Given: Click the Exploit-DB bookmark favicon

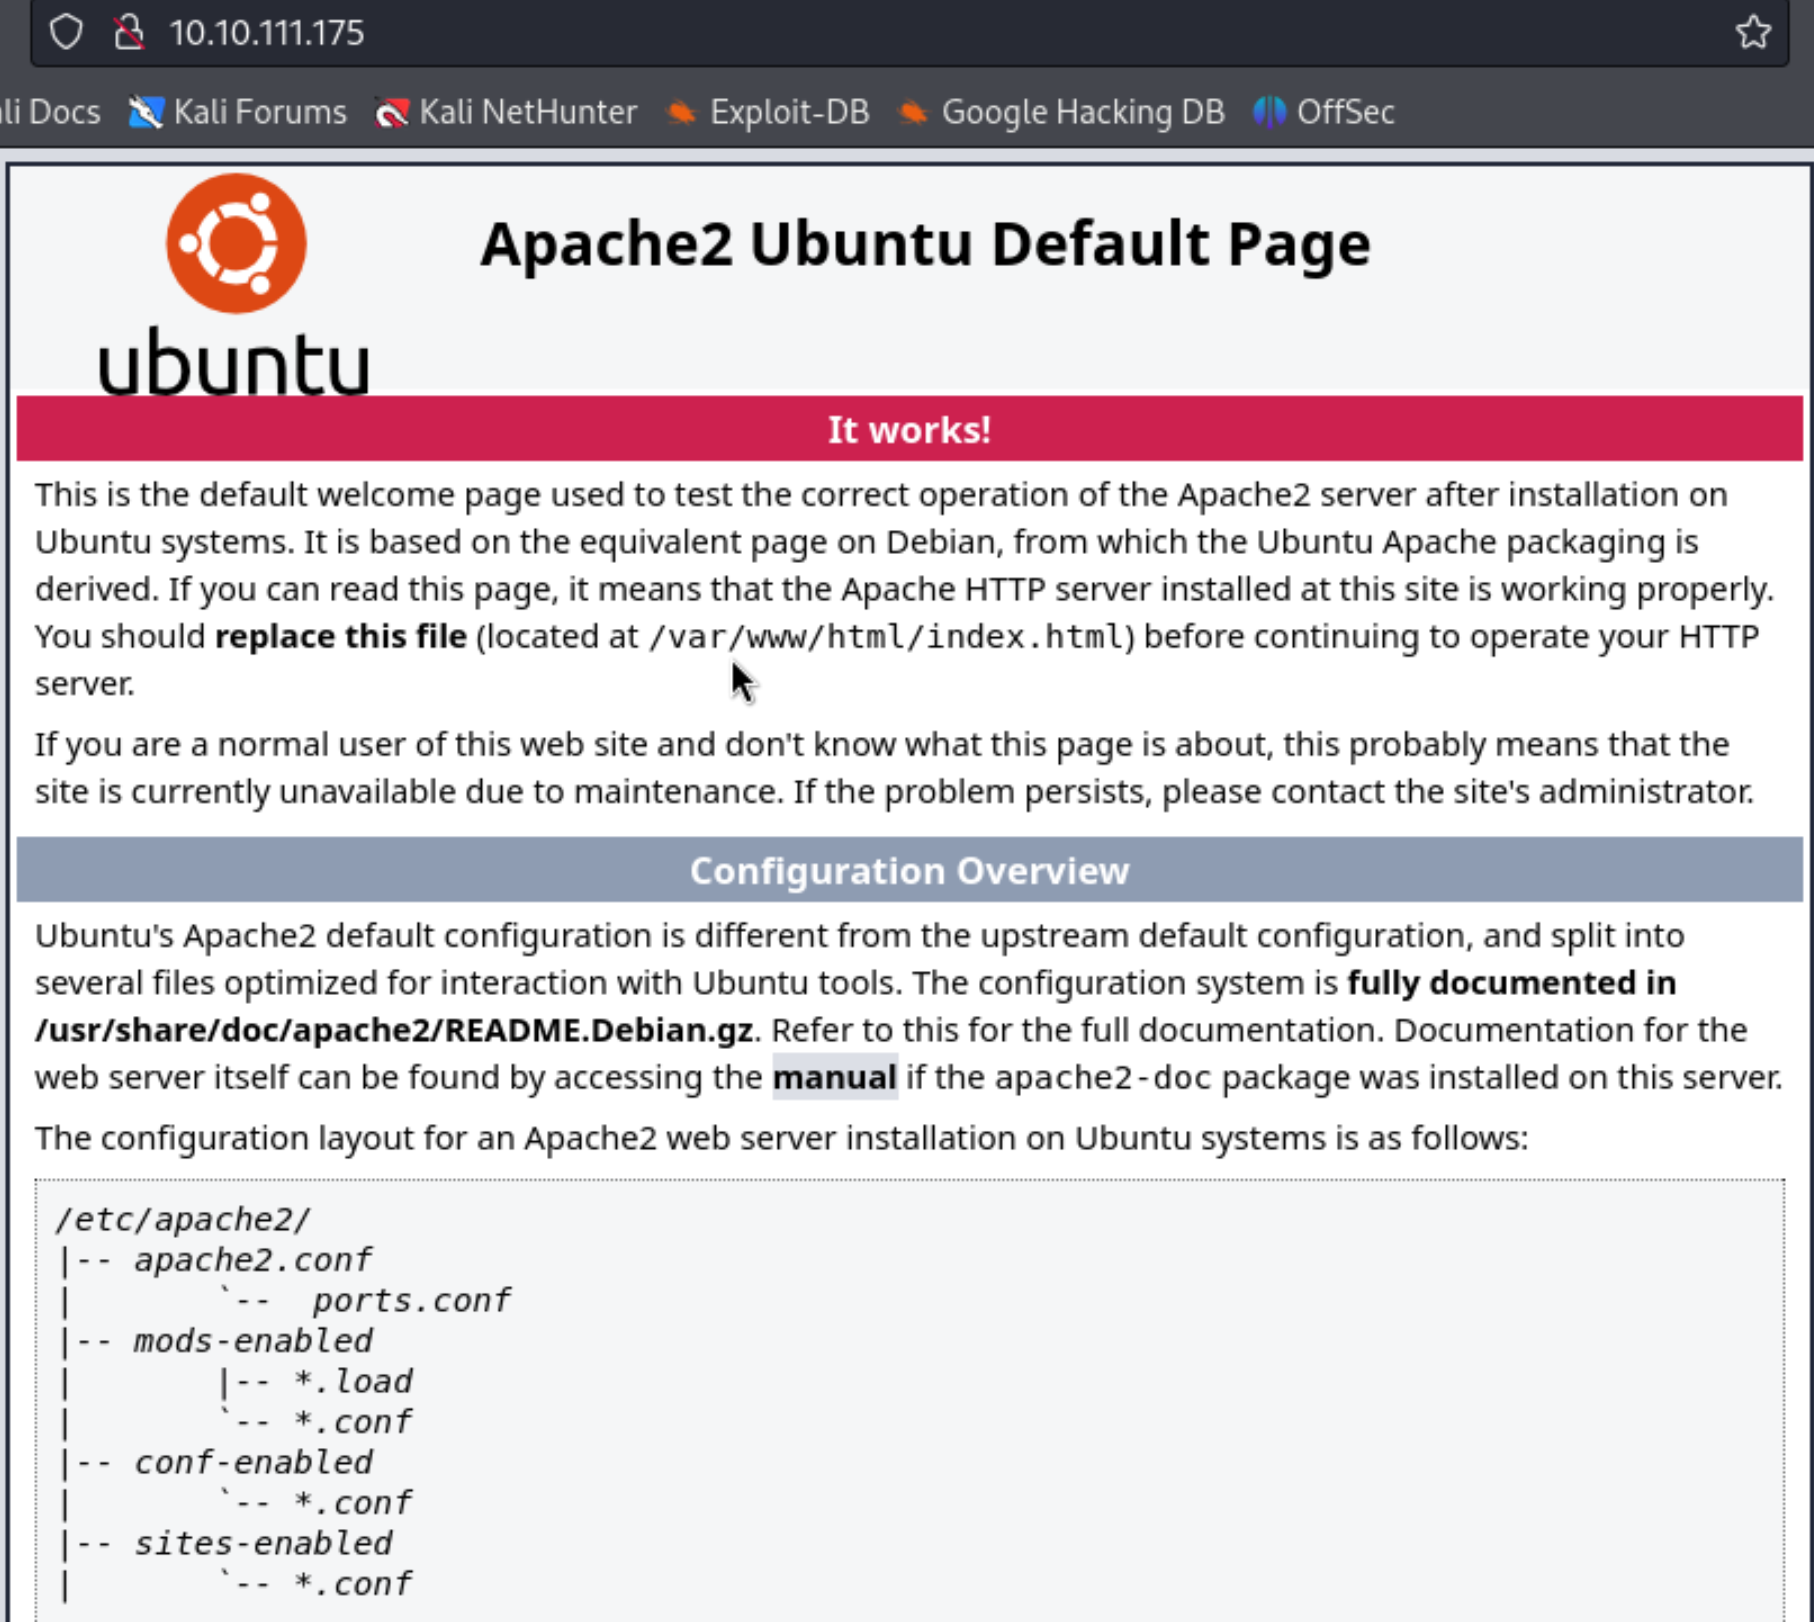Looking at the screenshot, I should tap(681, 112).
